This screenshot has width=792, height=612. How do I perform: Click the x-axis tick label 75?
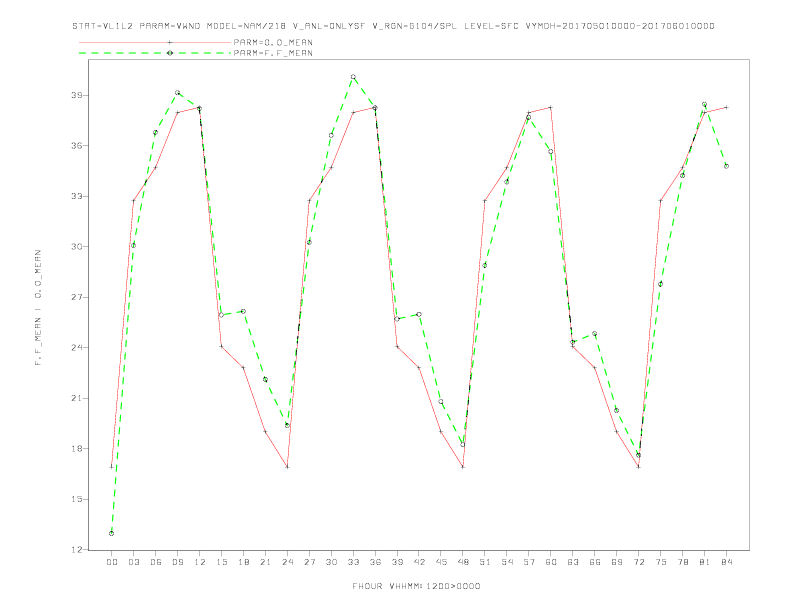661,562
